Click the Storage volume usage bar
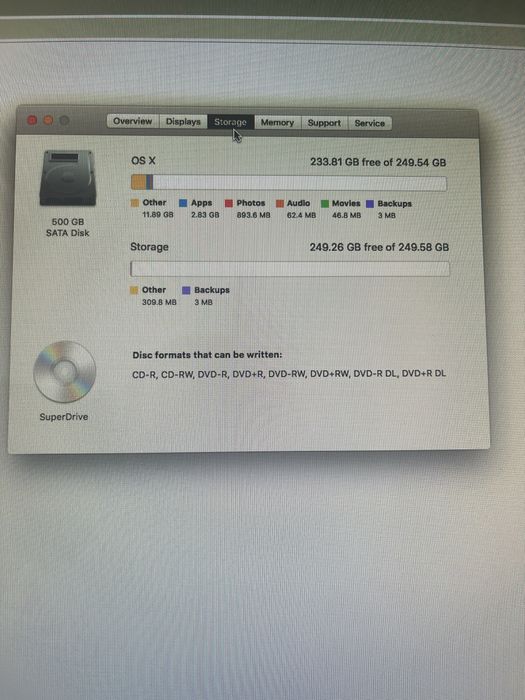This screenshot has width=525, height=700. coord(290,269)
